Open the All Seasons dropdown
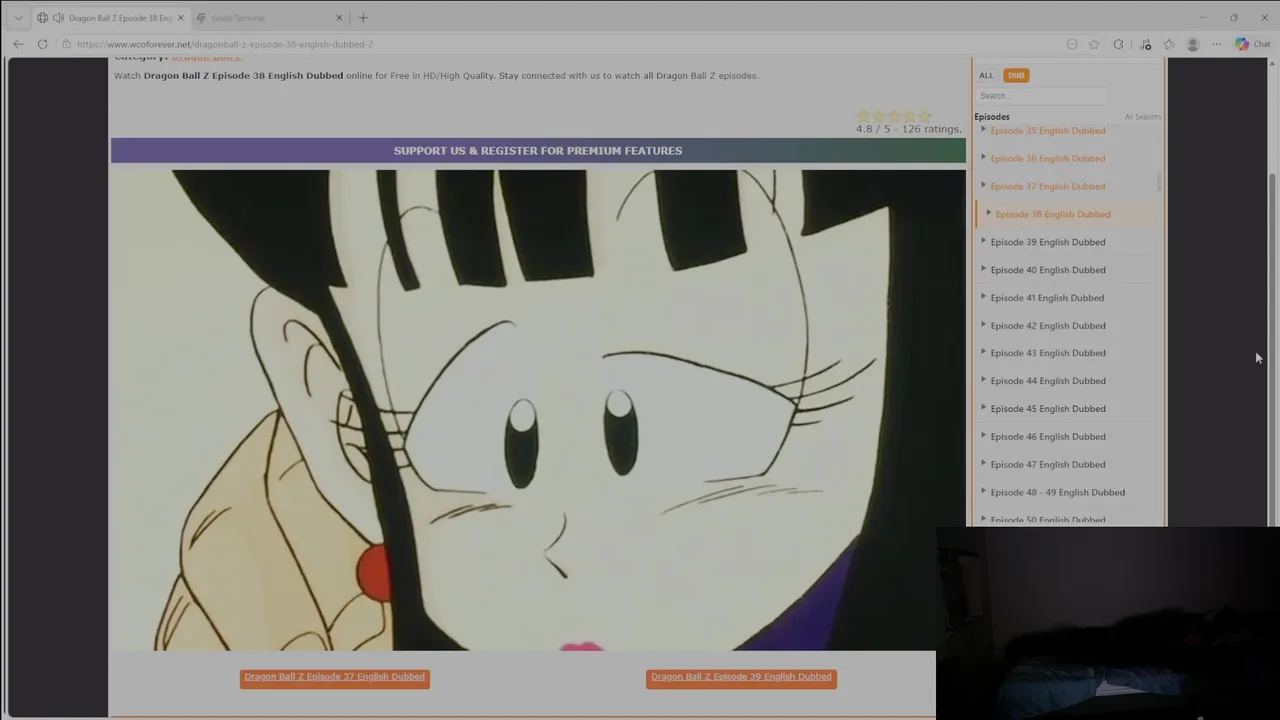 pos(1142,117)
